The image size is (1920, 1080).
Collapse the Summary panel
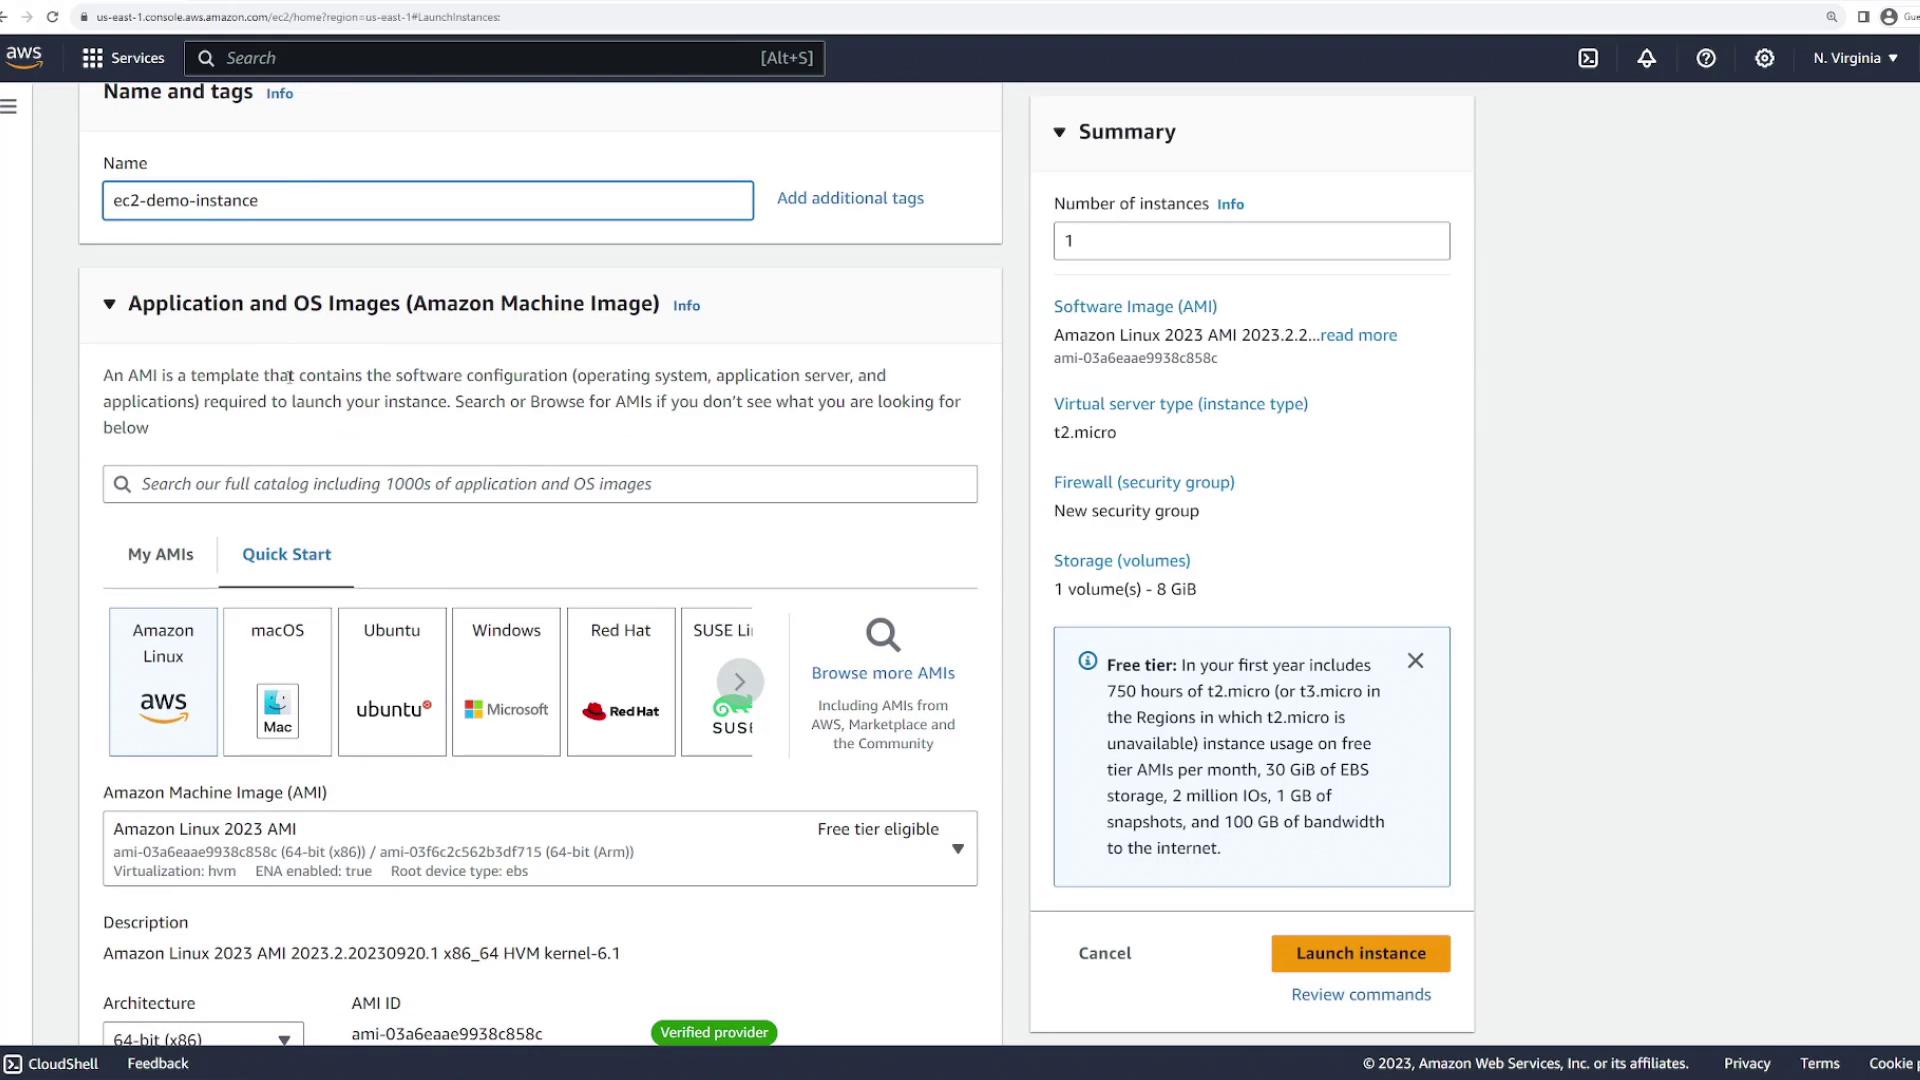[1060, 132]
